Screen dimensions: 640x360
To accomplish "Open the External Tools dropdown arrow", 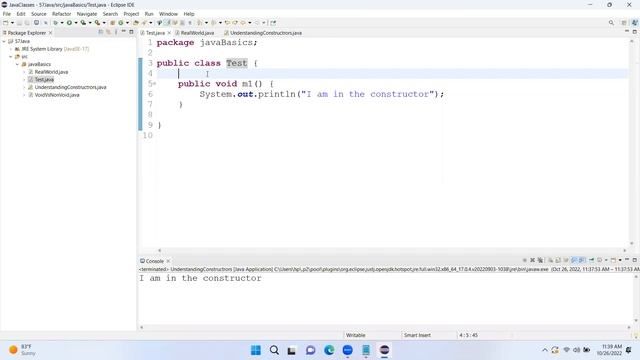I will pyautogui.click(x=104, y=23).
